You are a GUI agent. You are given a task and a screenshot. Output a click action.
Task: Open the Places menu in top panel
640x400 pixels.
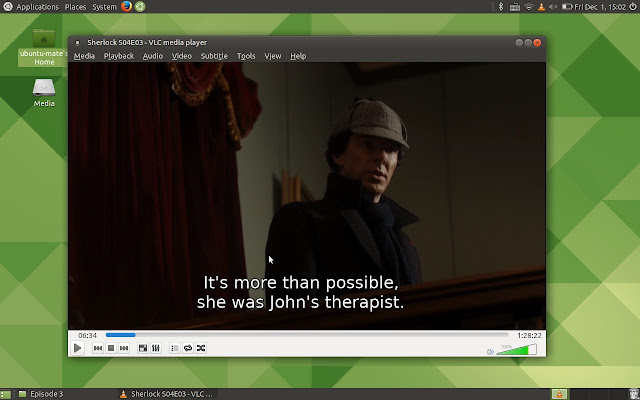pyautogui.click(x=75, y=7)
